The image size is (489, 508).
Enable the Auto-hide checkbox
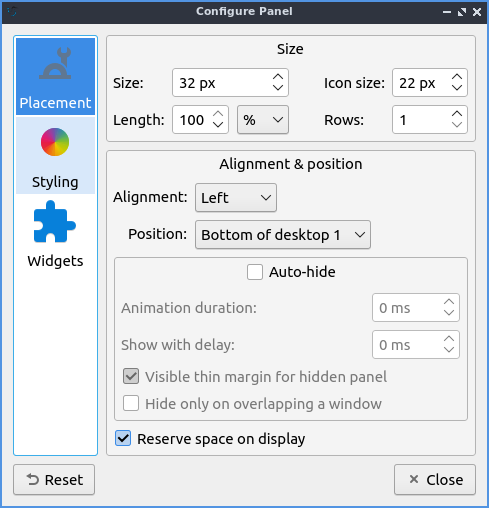[255, 272]
